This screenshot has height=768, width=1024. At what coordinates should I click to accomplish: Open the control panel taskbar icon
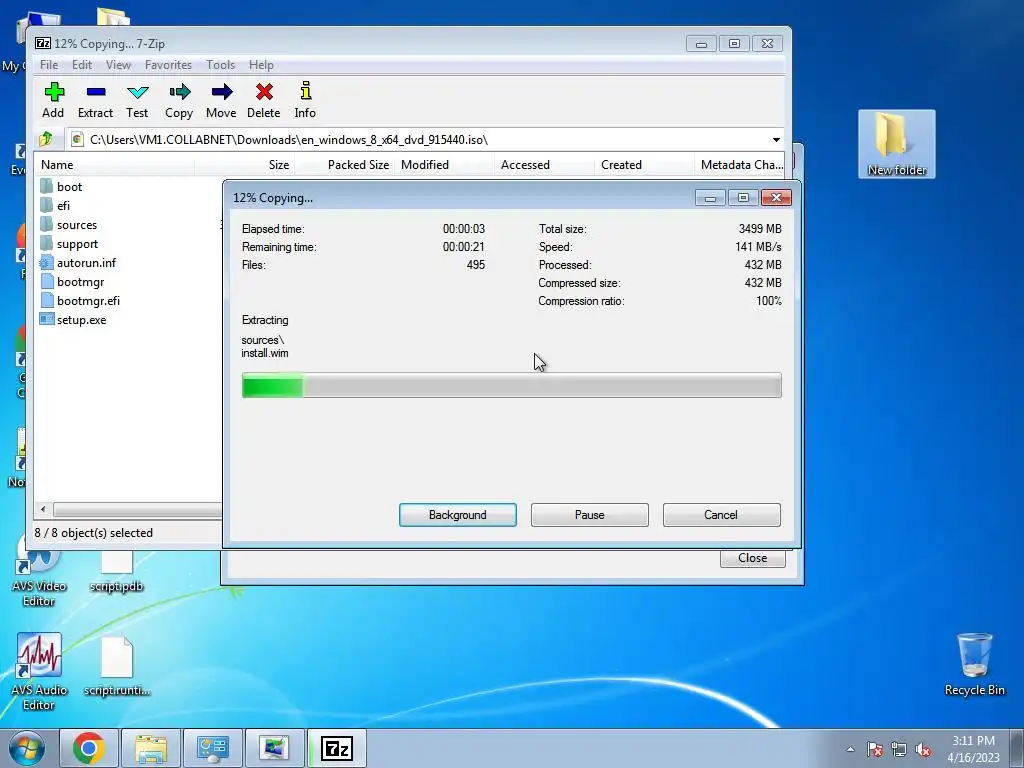[x=212, y=748]
